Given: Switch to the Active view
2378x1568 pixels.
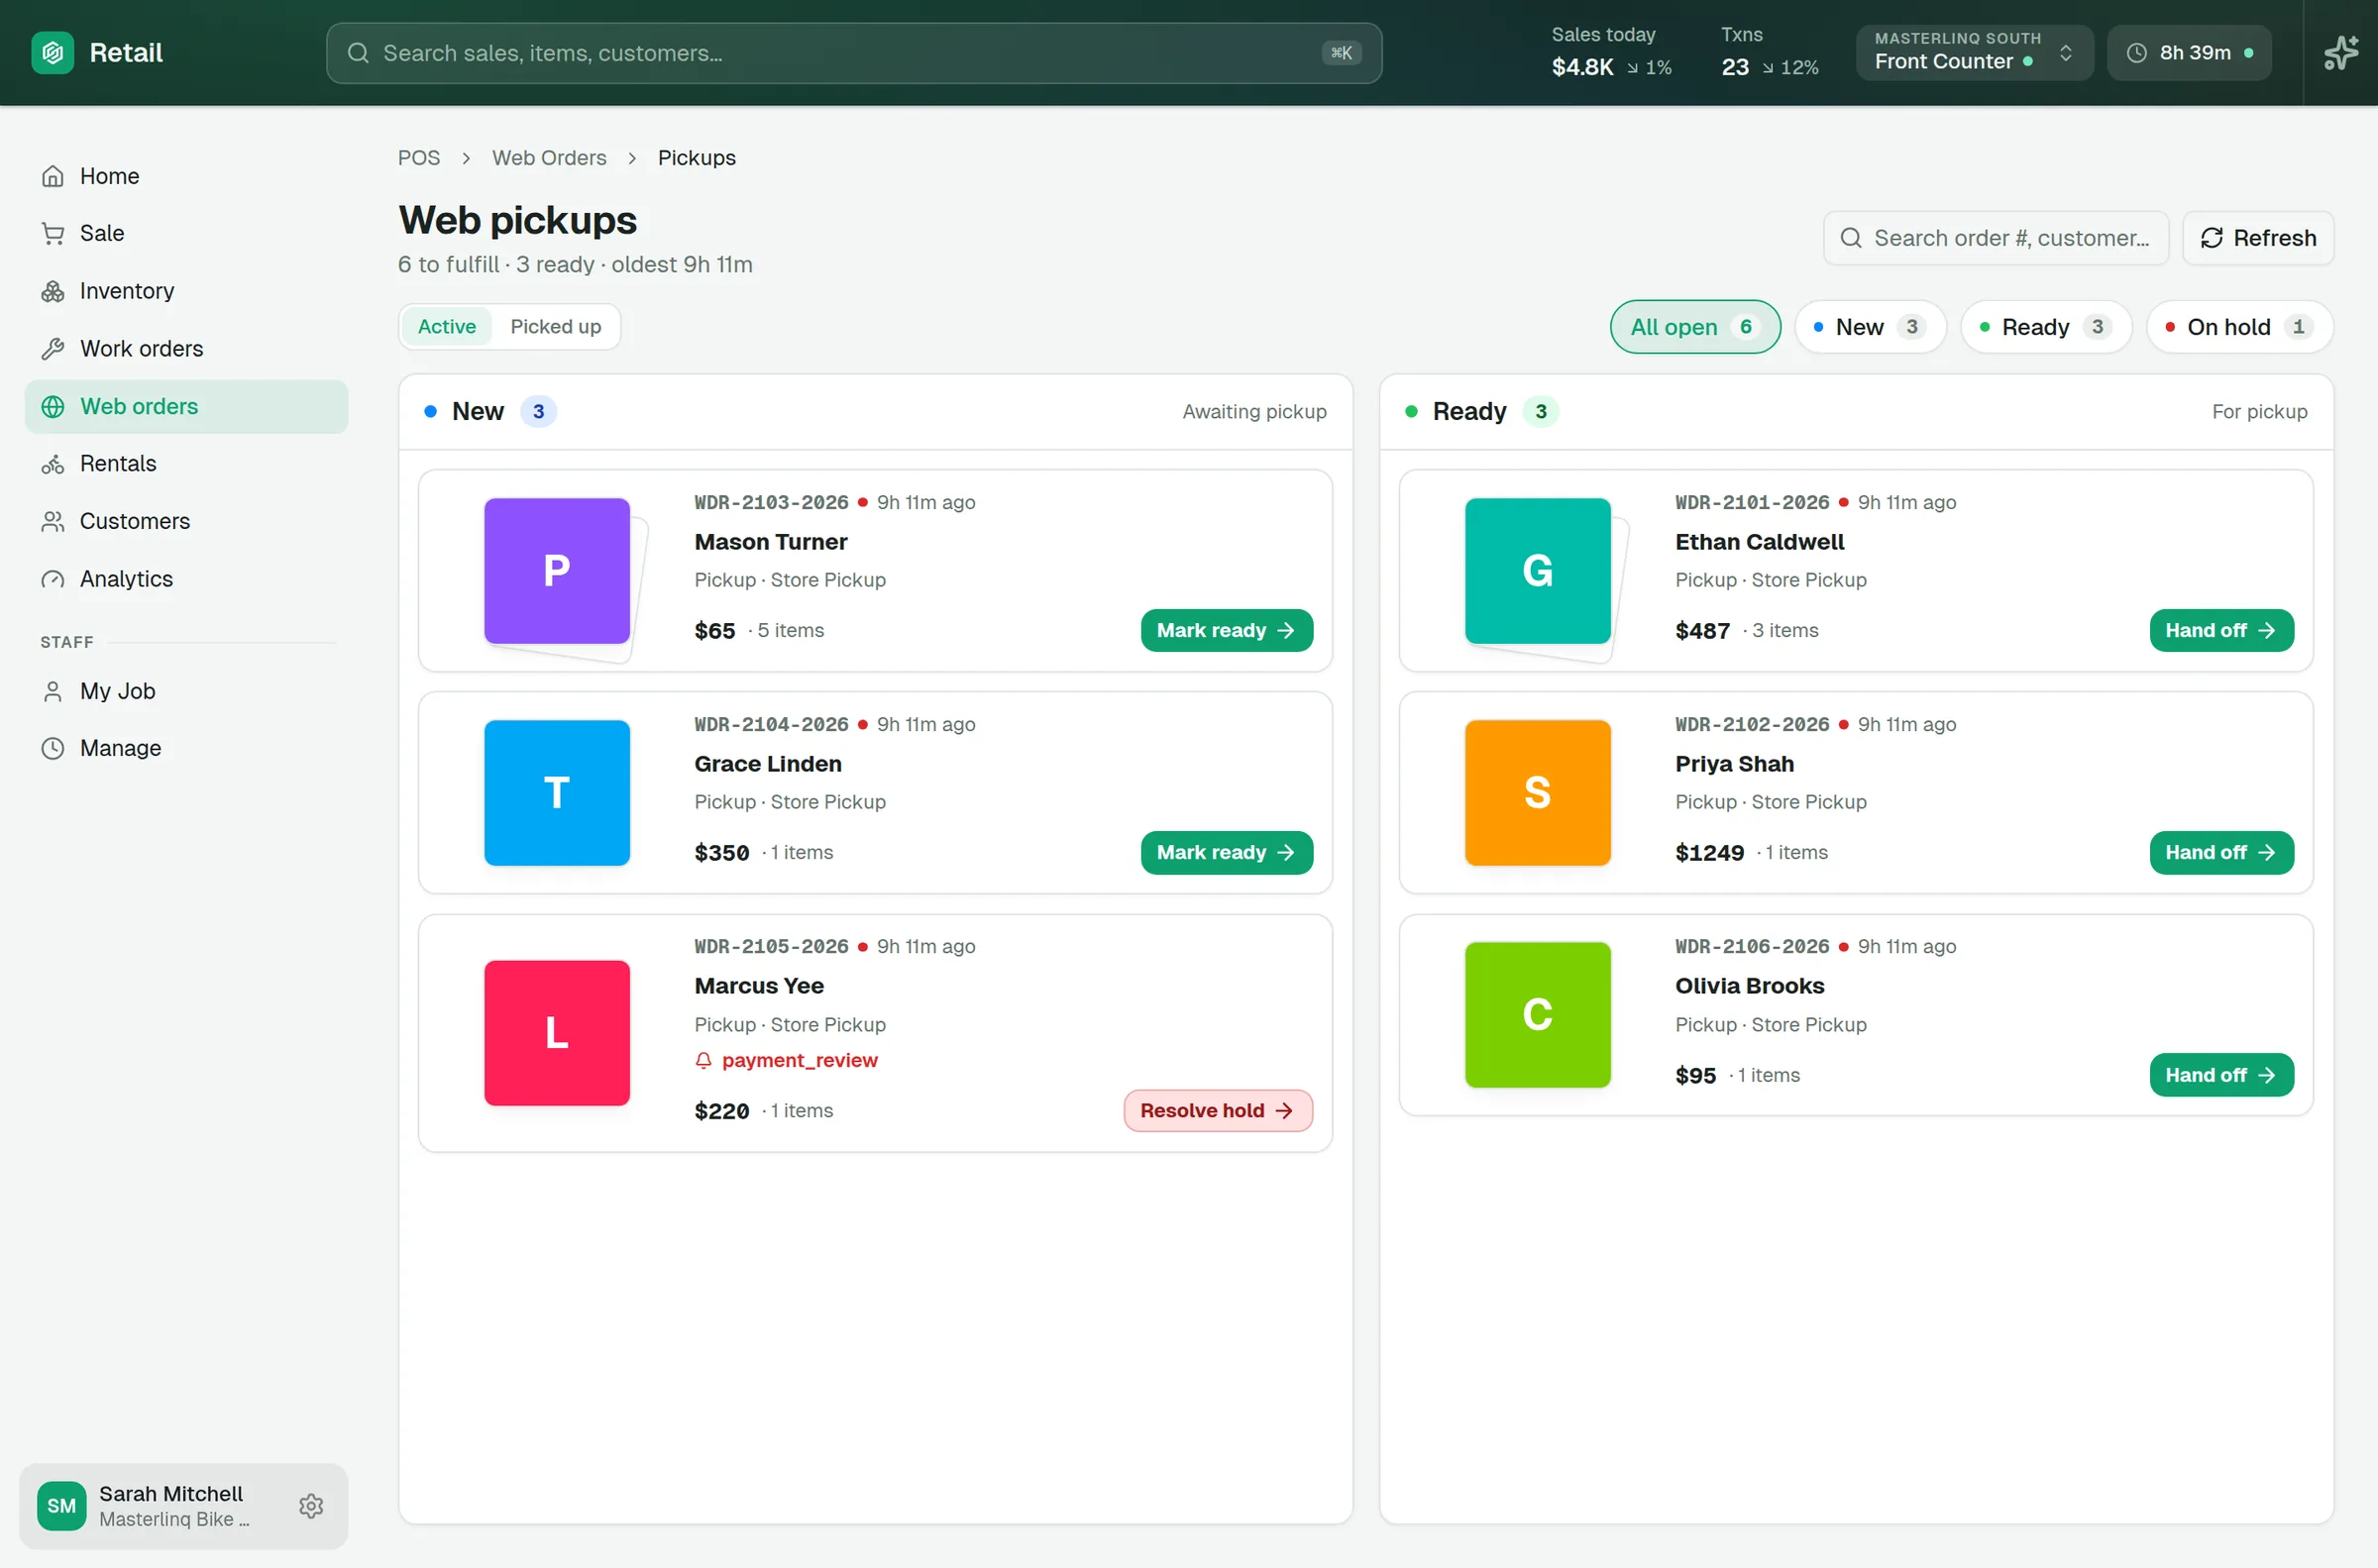Looking at the screenshot, I should click(x=446, y=326).
